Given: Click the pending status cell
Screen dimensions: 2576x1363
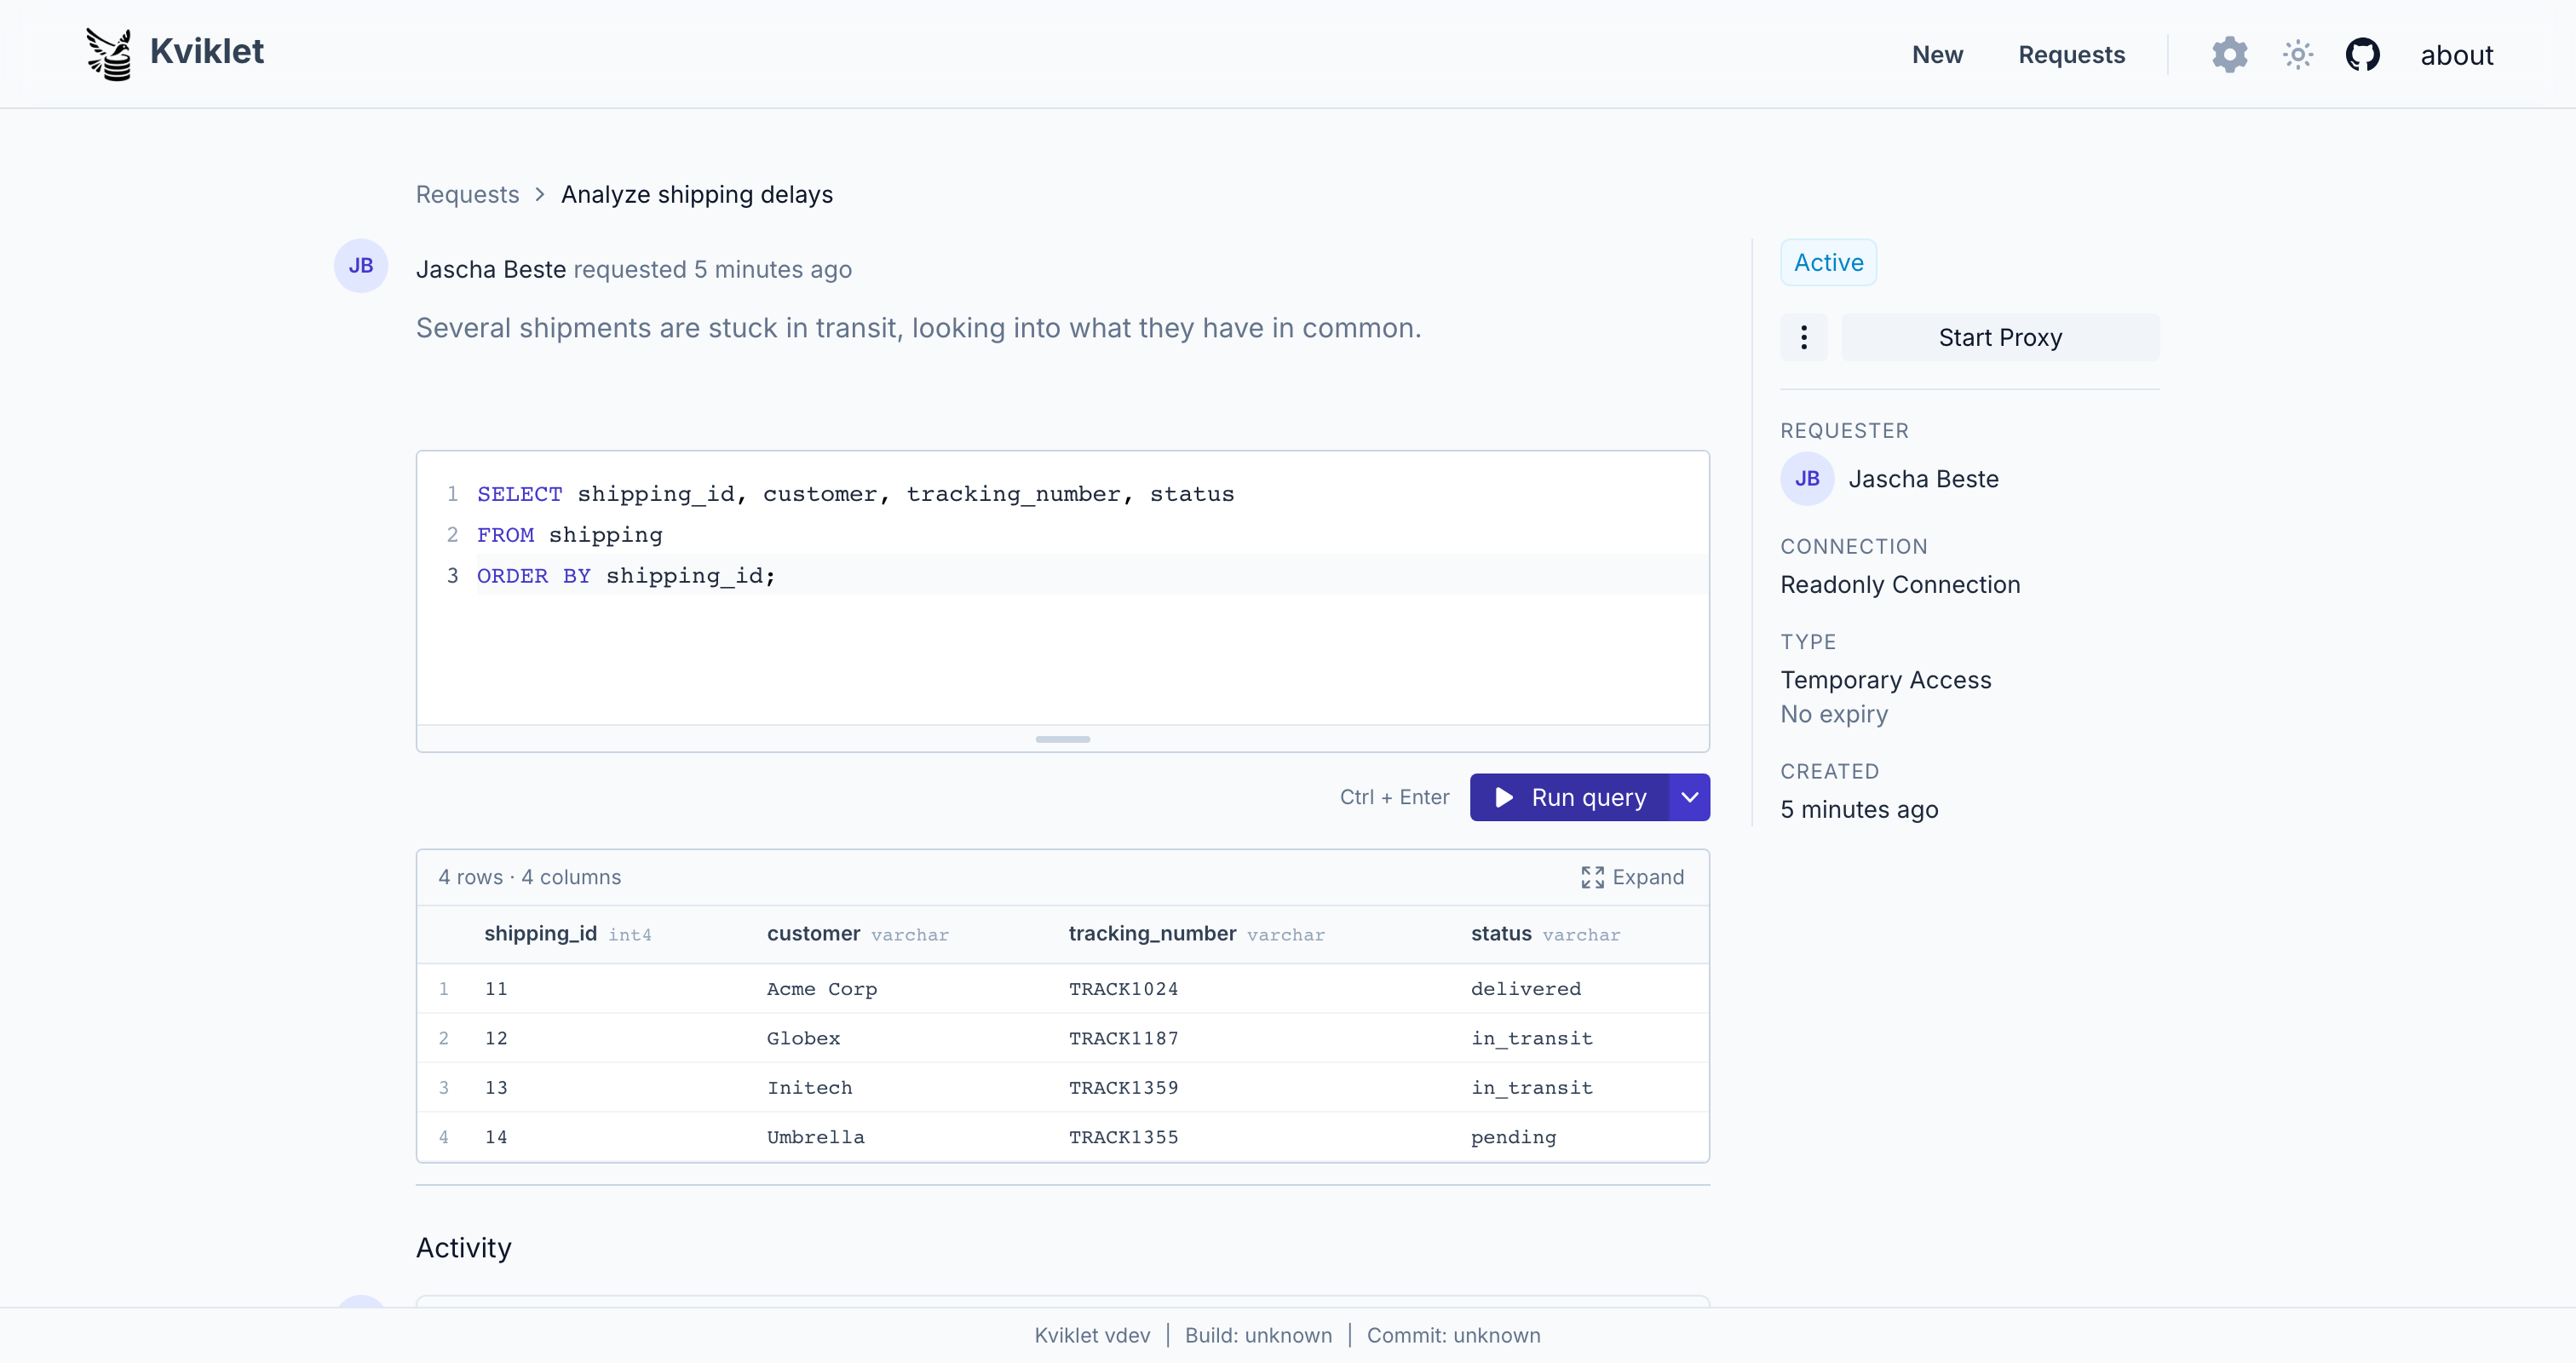Looking at the screenshot, I should [x=1513, y=1137].
